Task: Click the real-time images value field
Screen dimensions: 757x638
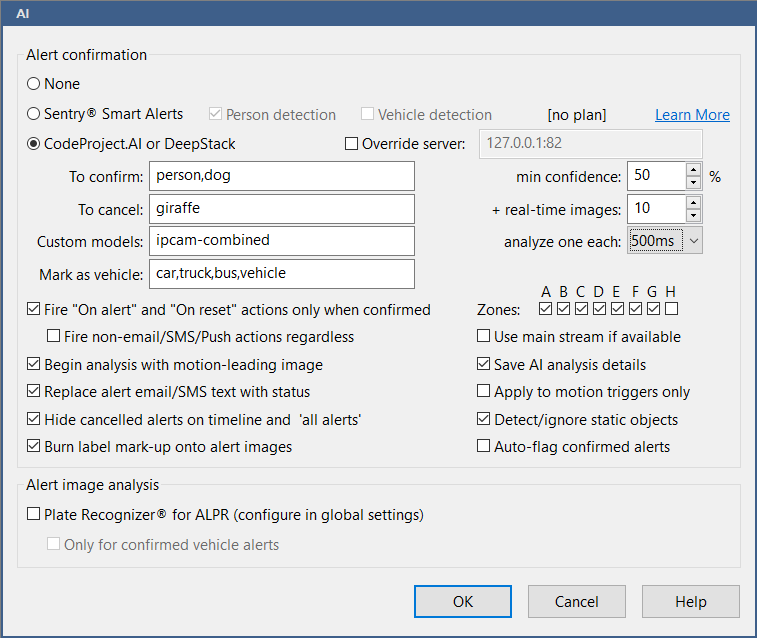Action: coord(656,209)
